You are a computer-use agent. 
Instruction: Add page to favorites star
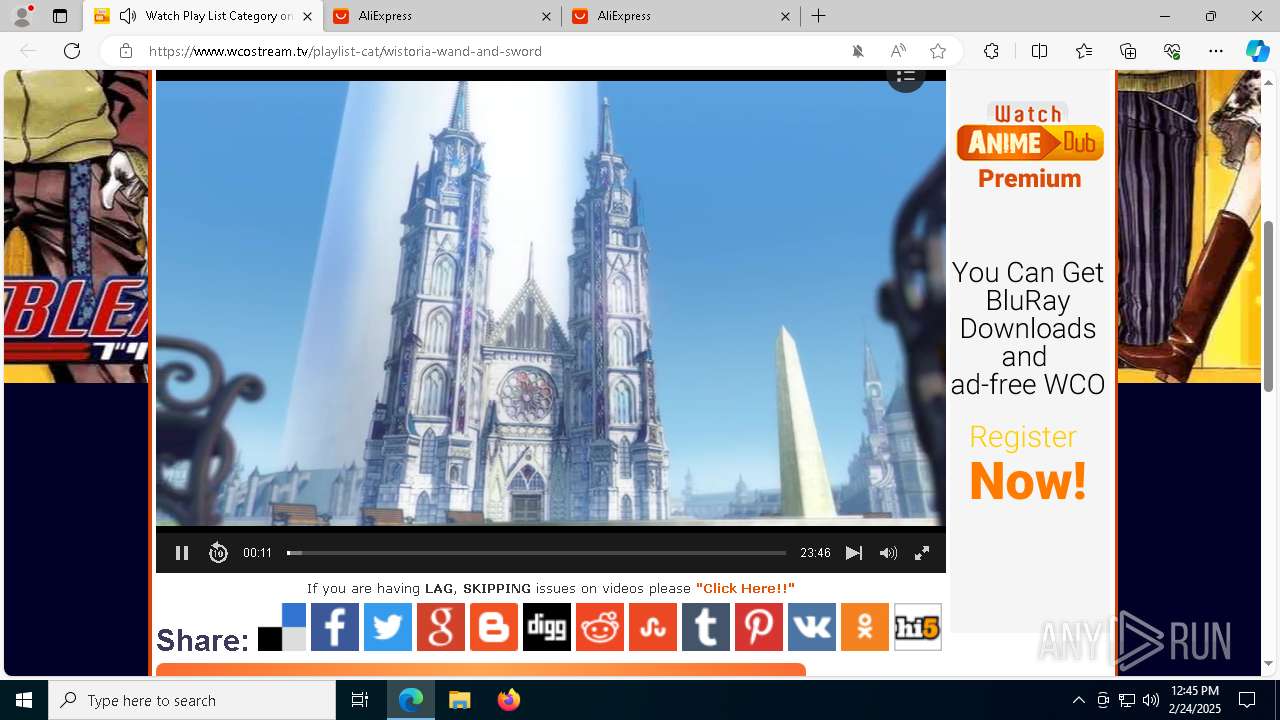(937, 51)
